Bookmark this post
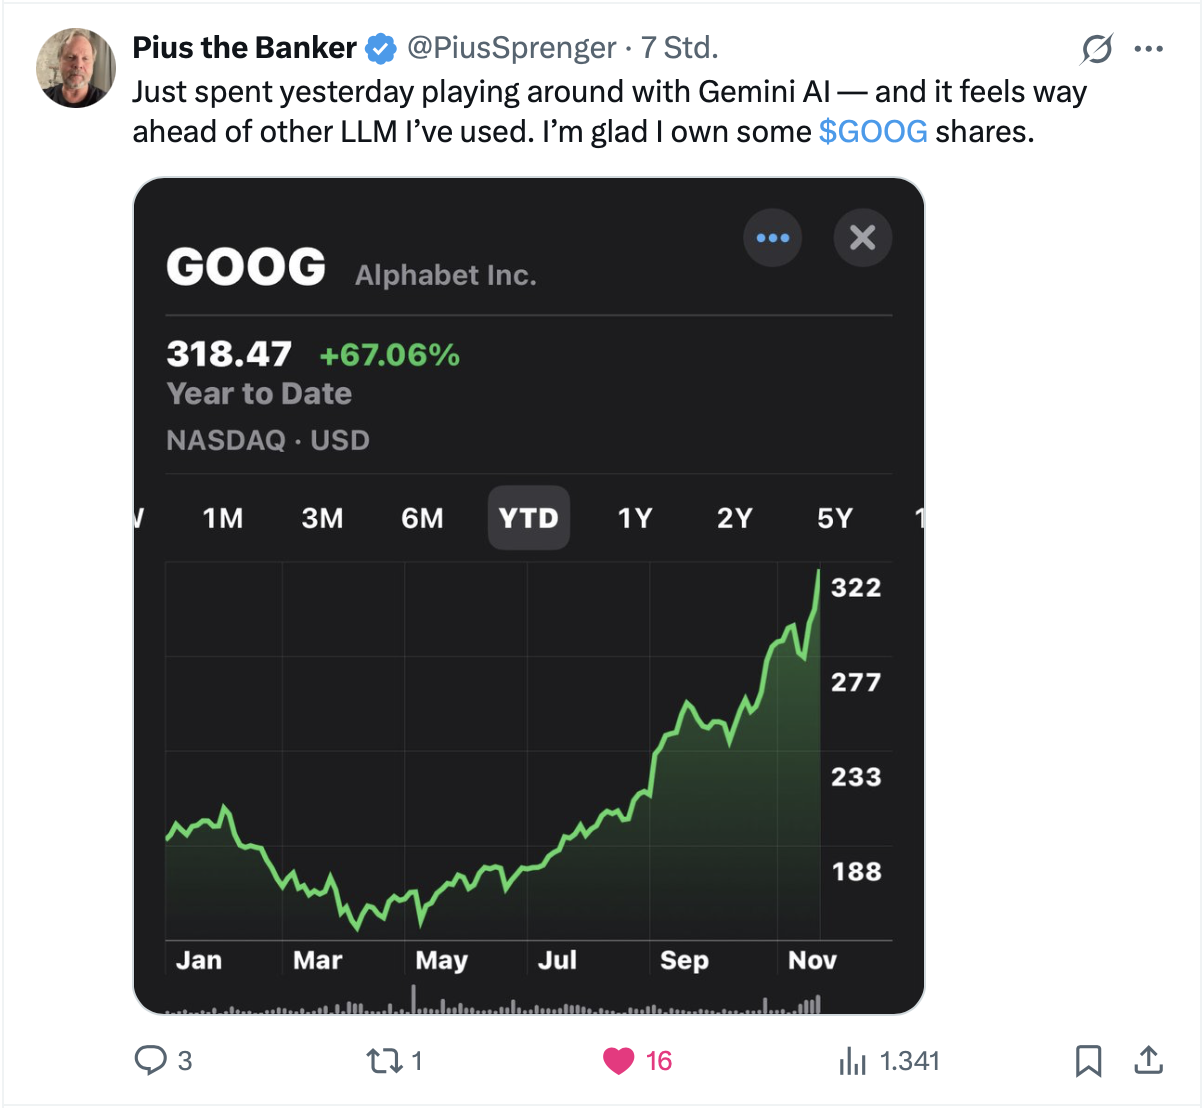Viewport: 1204px width, 1108px height. pyautogui.click(x=1088, y=1060)
